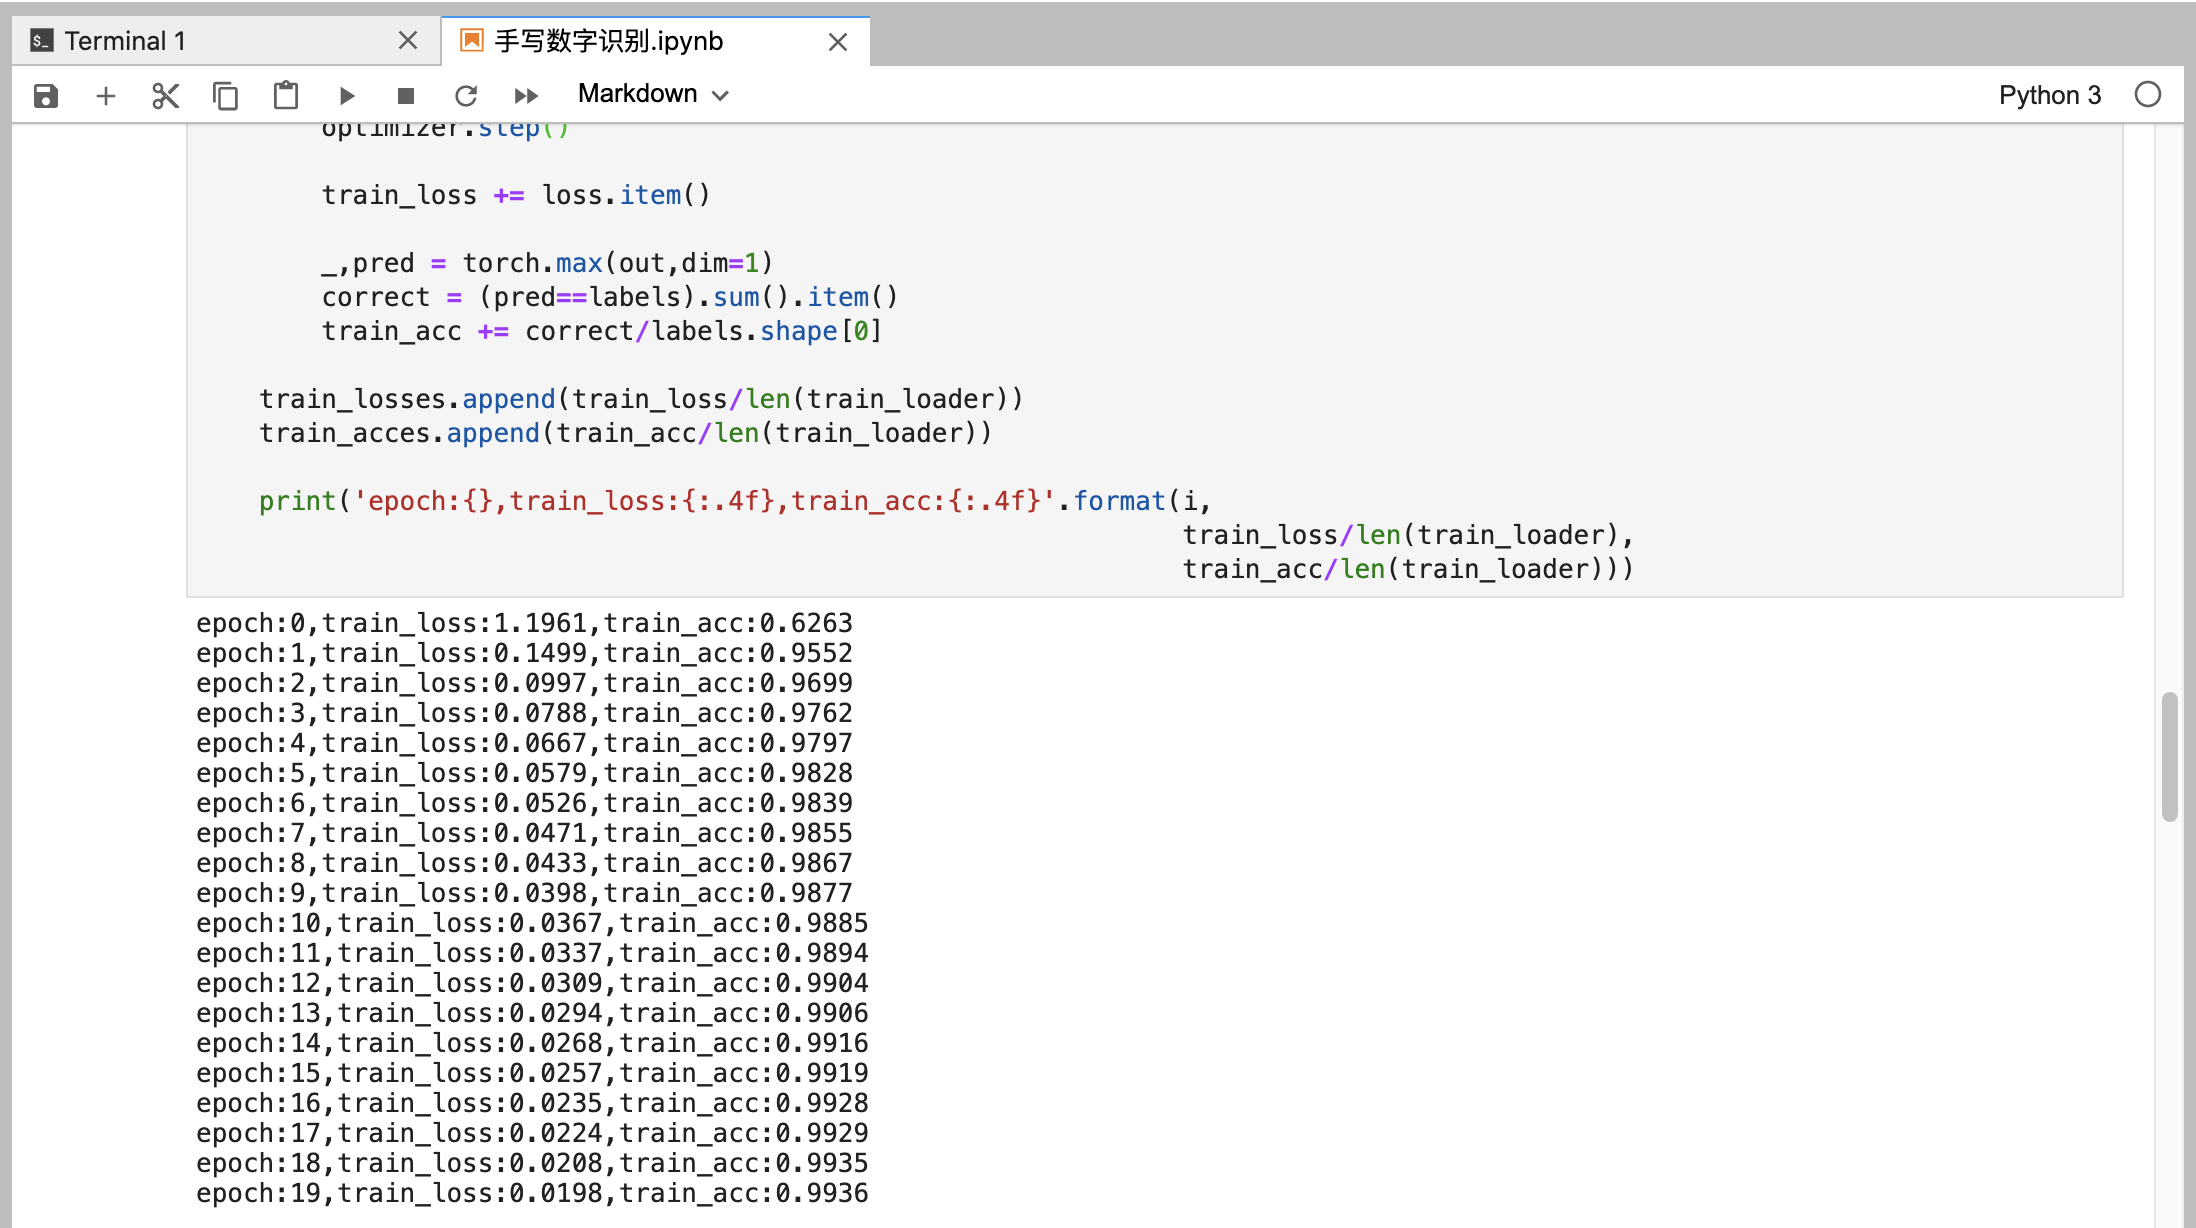Close the 手写数字识别.ipynb tab
The height and width of the screenshot is (1228, 2196).
tap(838, 42)
